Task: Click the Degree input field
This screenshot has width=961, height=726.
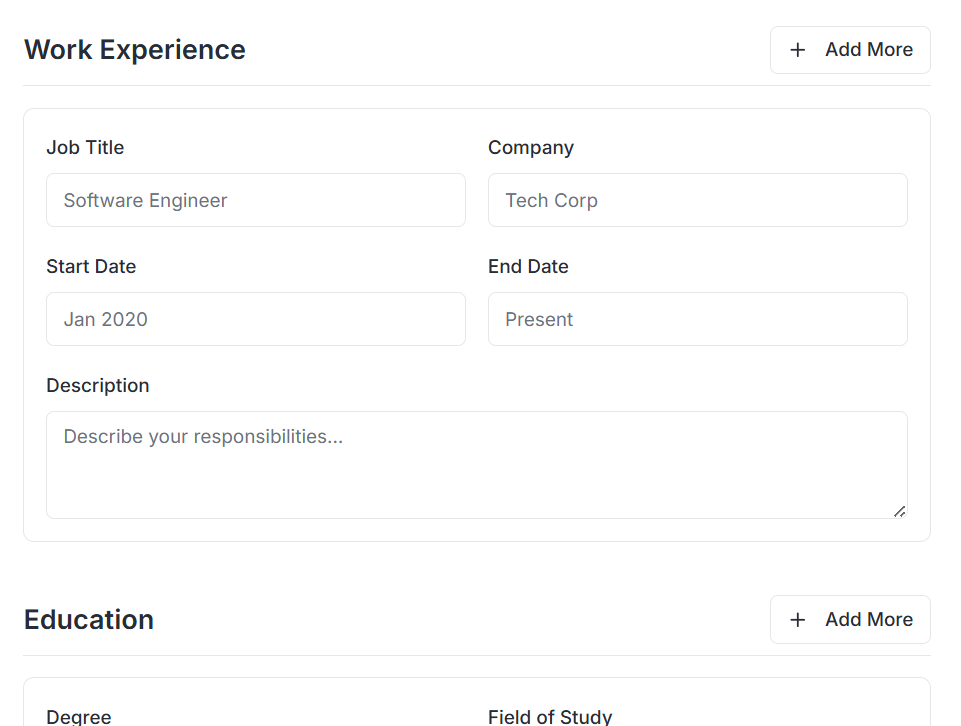Action: click(x=255, y=725)
